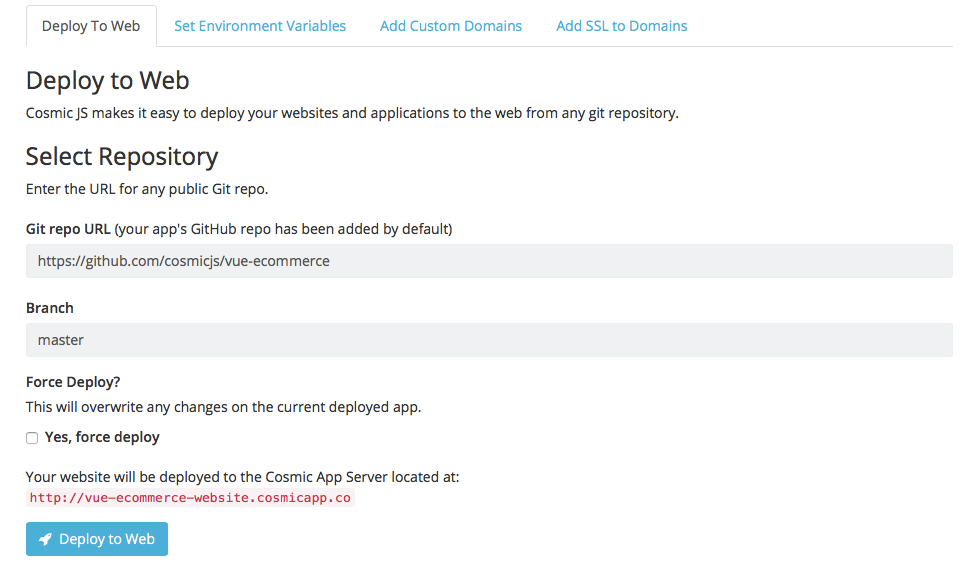Click the vue-ecommerce-website.cosmicapp.co URL
Screen dimensions: 979x569
tap(190, 497)
